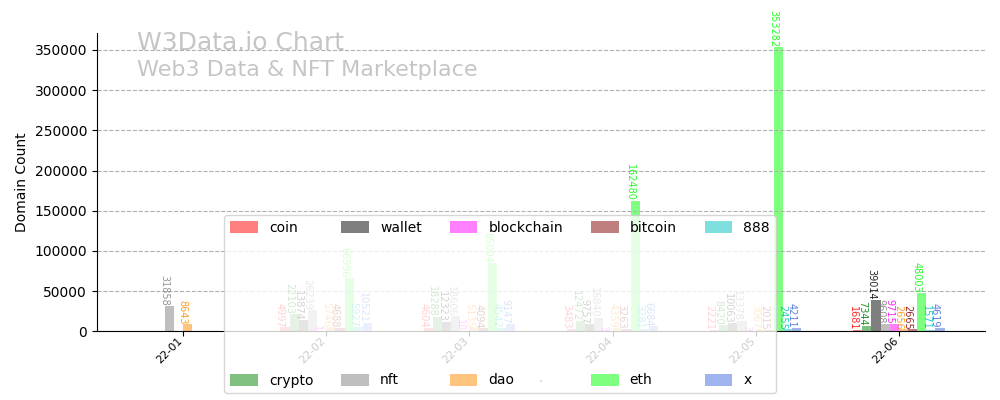Click the coin legend color swatch
The height and width of the screenshot is (400, 1000).
tap(244, 228)
